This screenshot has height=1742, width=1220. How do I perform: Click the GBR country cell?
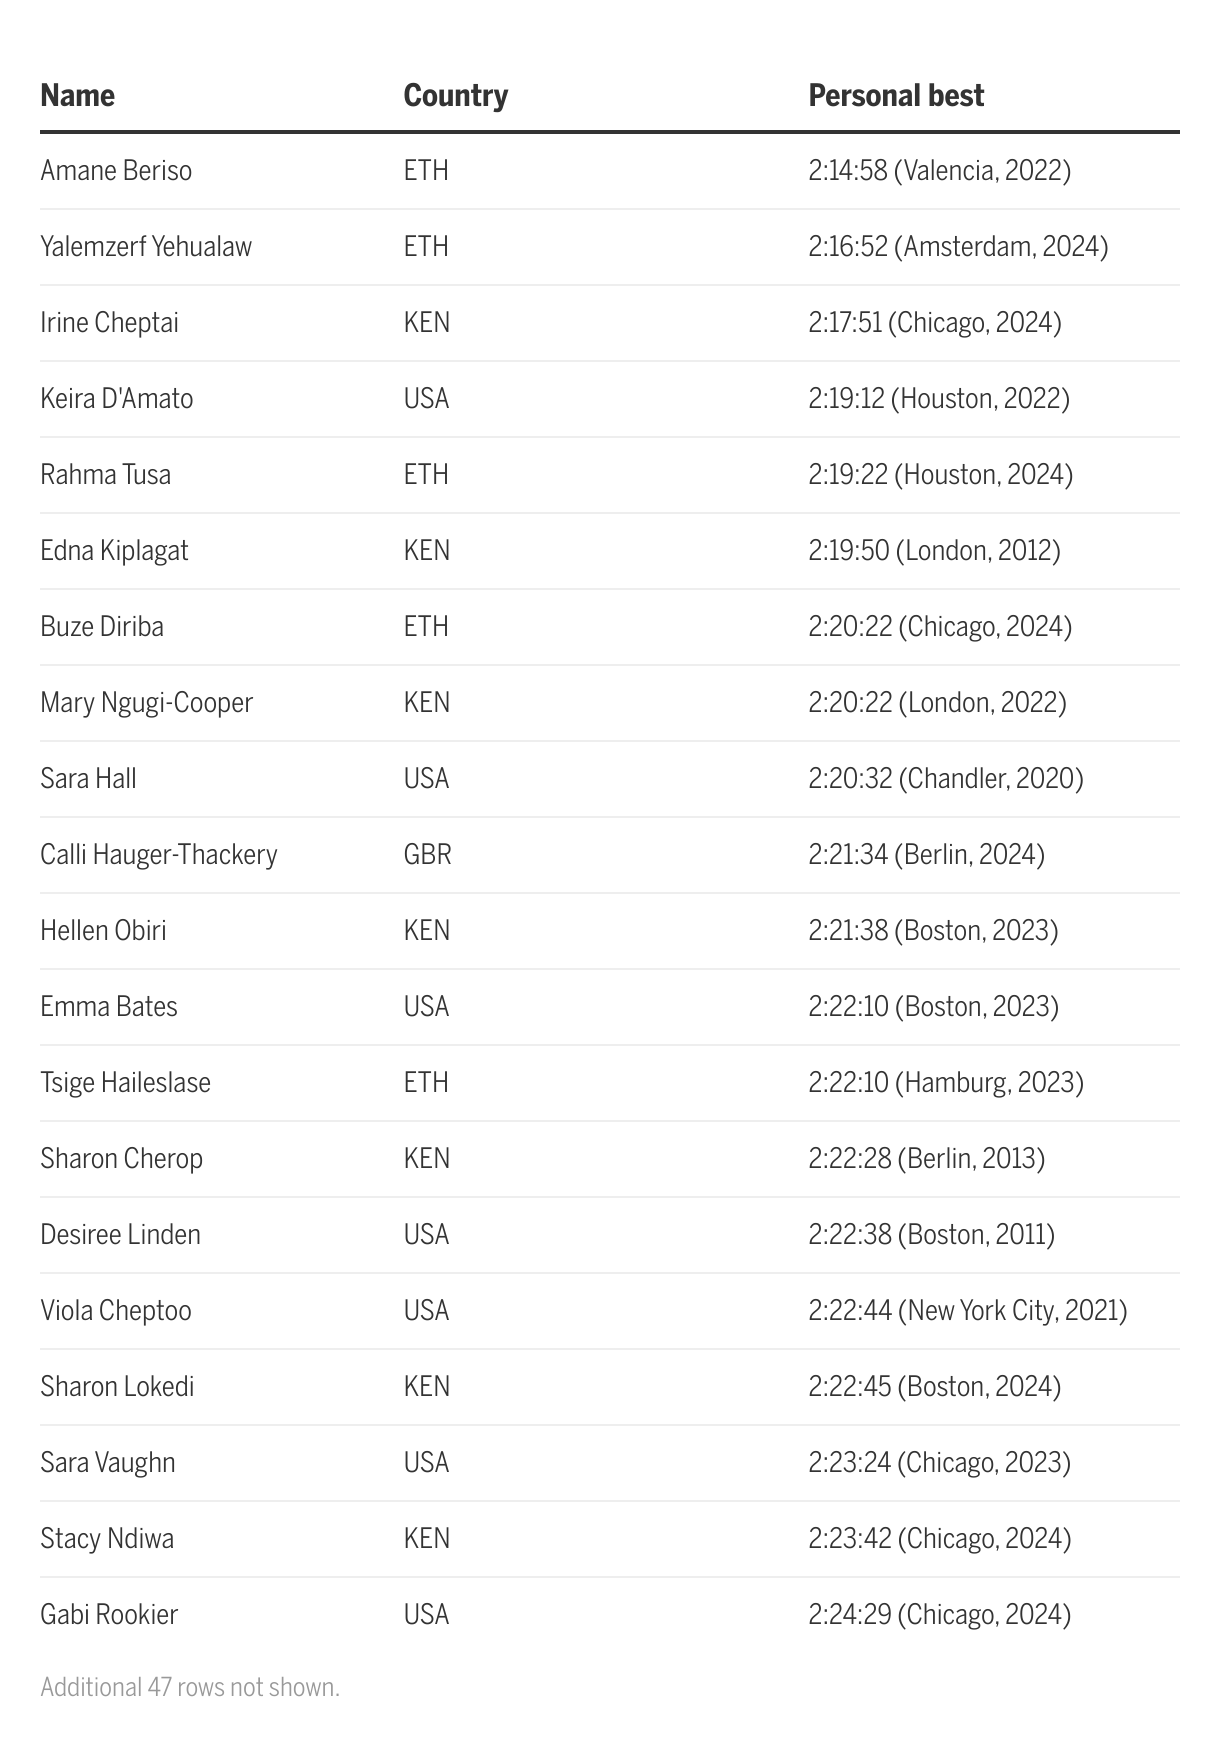coord(427,855)
